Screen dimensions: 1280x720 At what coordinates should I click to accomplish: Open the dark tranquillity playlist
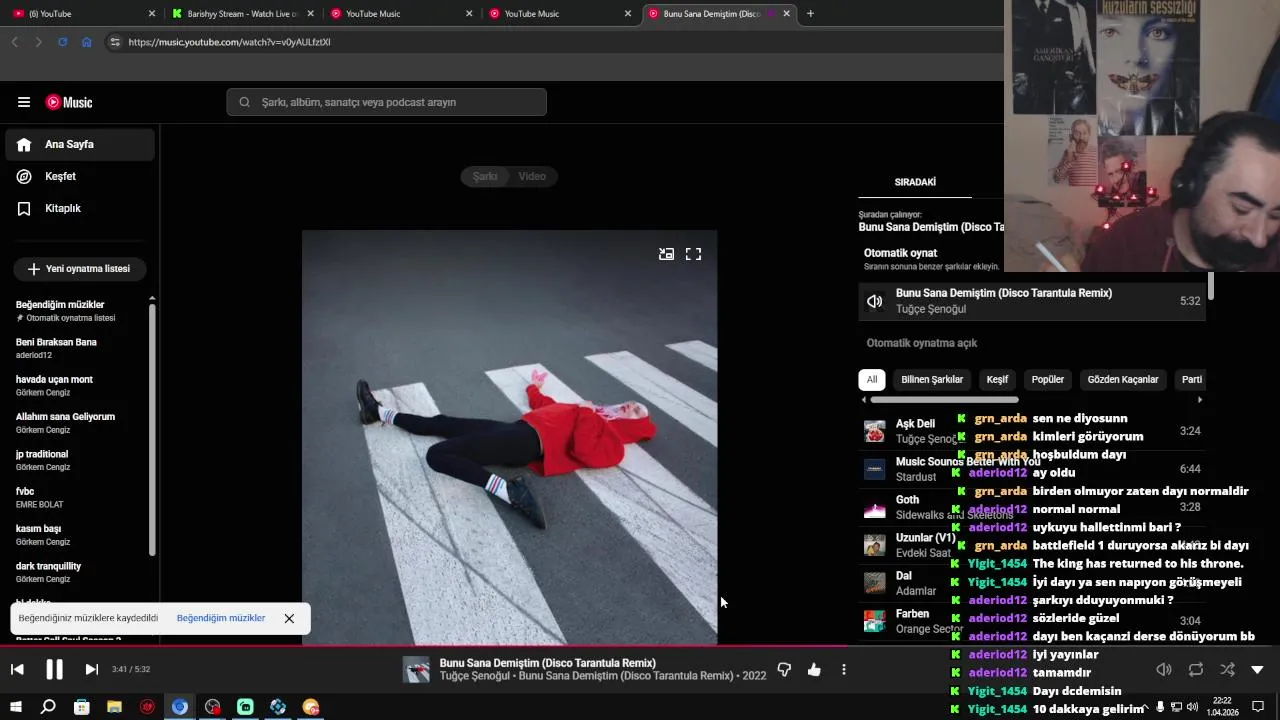[80, 572]
